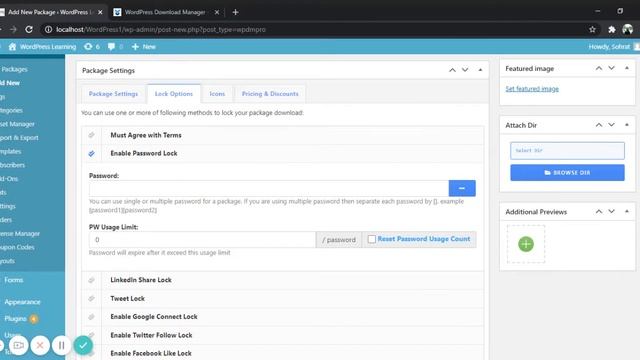The width and height of the screenshot is (640, 360).
Task: Check Reset Password Usage Count
Action: pyautogui.click(x=371, y=239)
